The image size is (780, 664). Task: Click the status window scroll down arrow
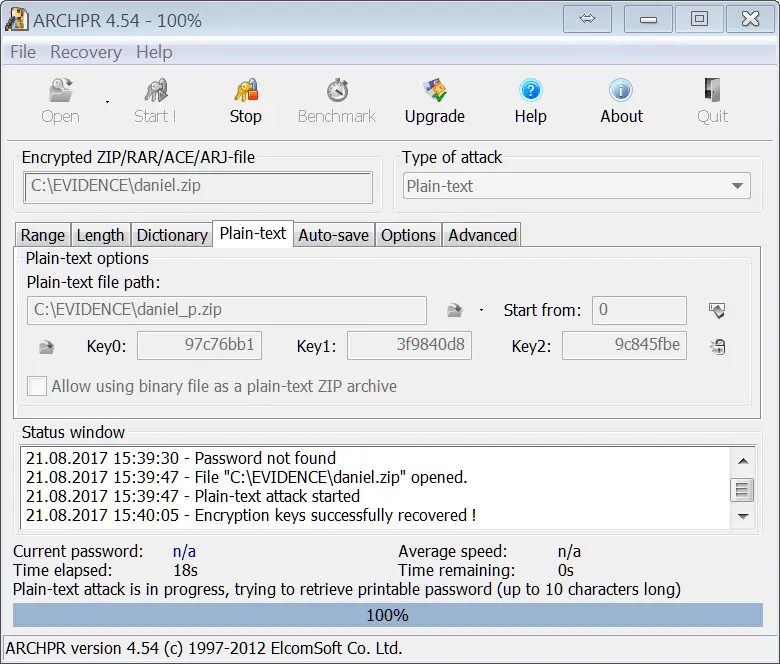coord(742,516)
